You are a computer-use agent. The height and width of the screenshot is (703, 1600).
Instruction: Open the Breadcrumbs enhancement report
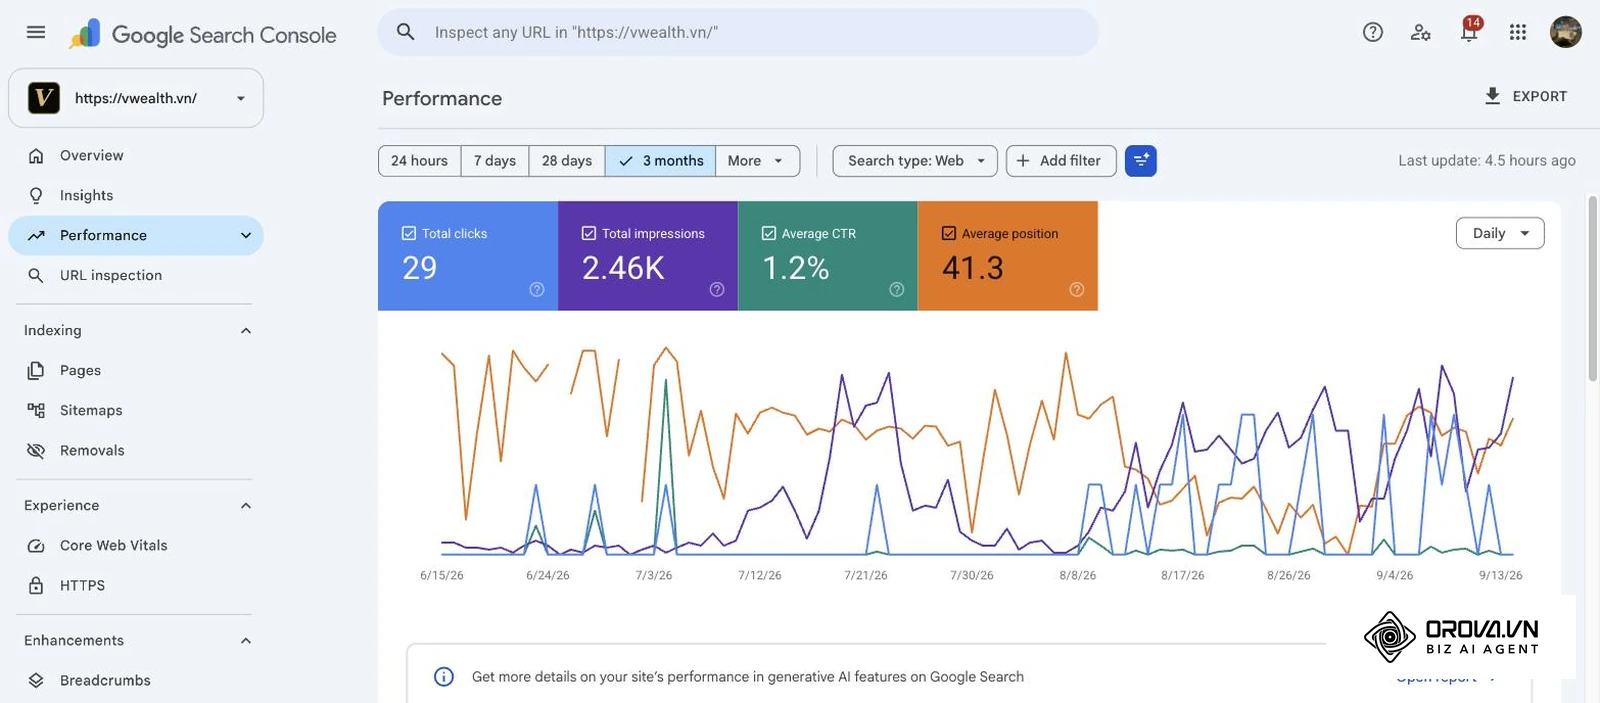pyautogui.click(x=136, y=680)
